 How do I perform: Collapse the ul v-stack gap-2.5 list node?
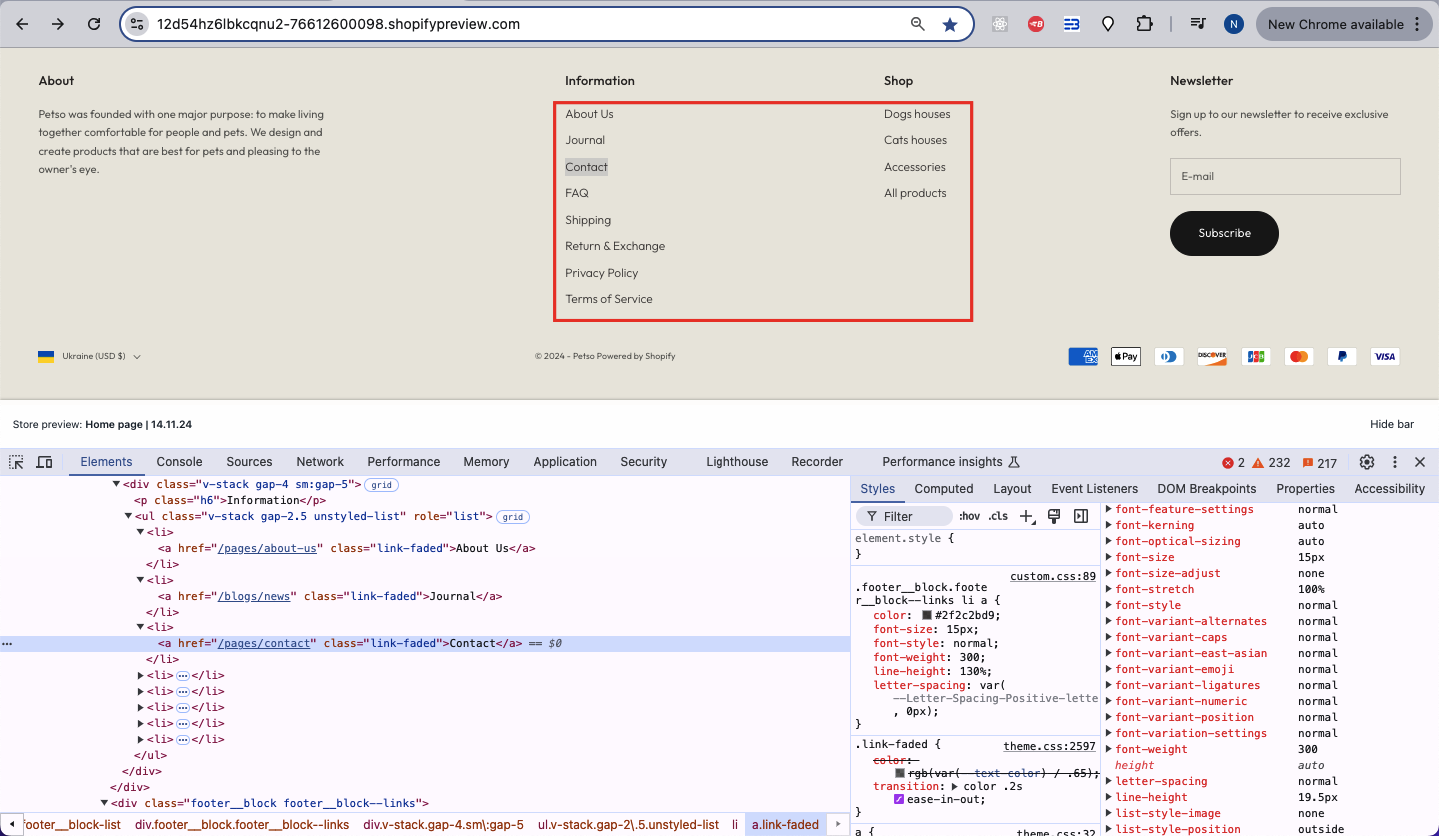coord(129,516)
